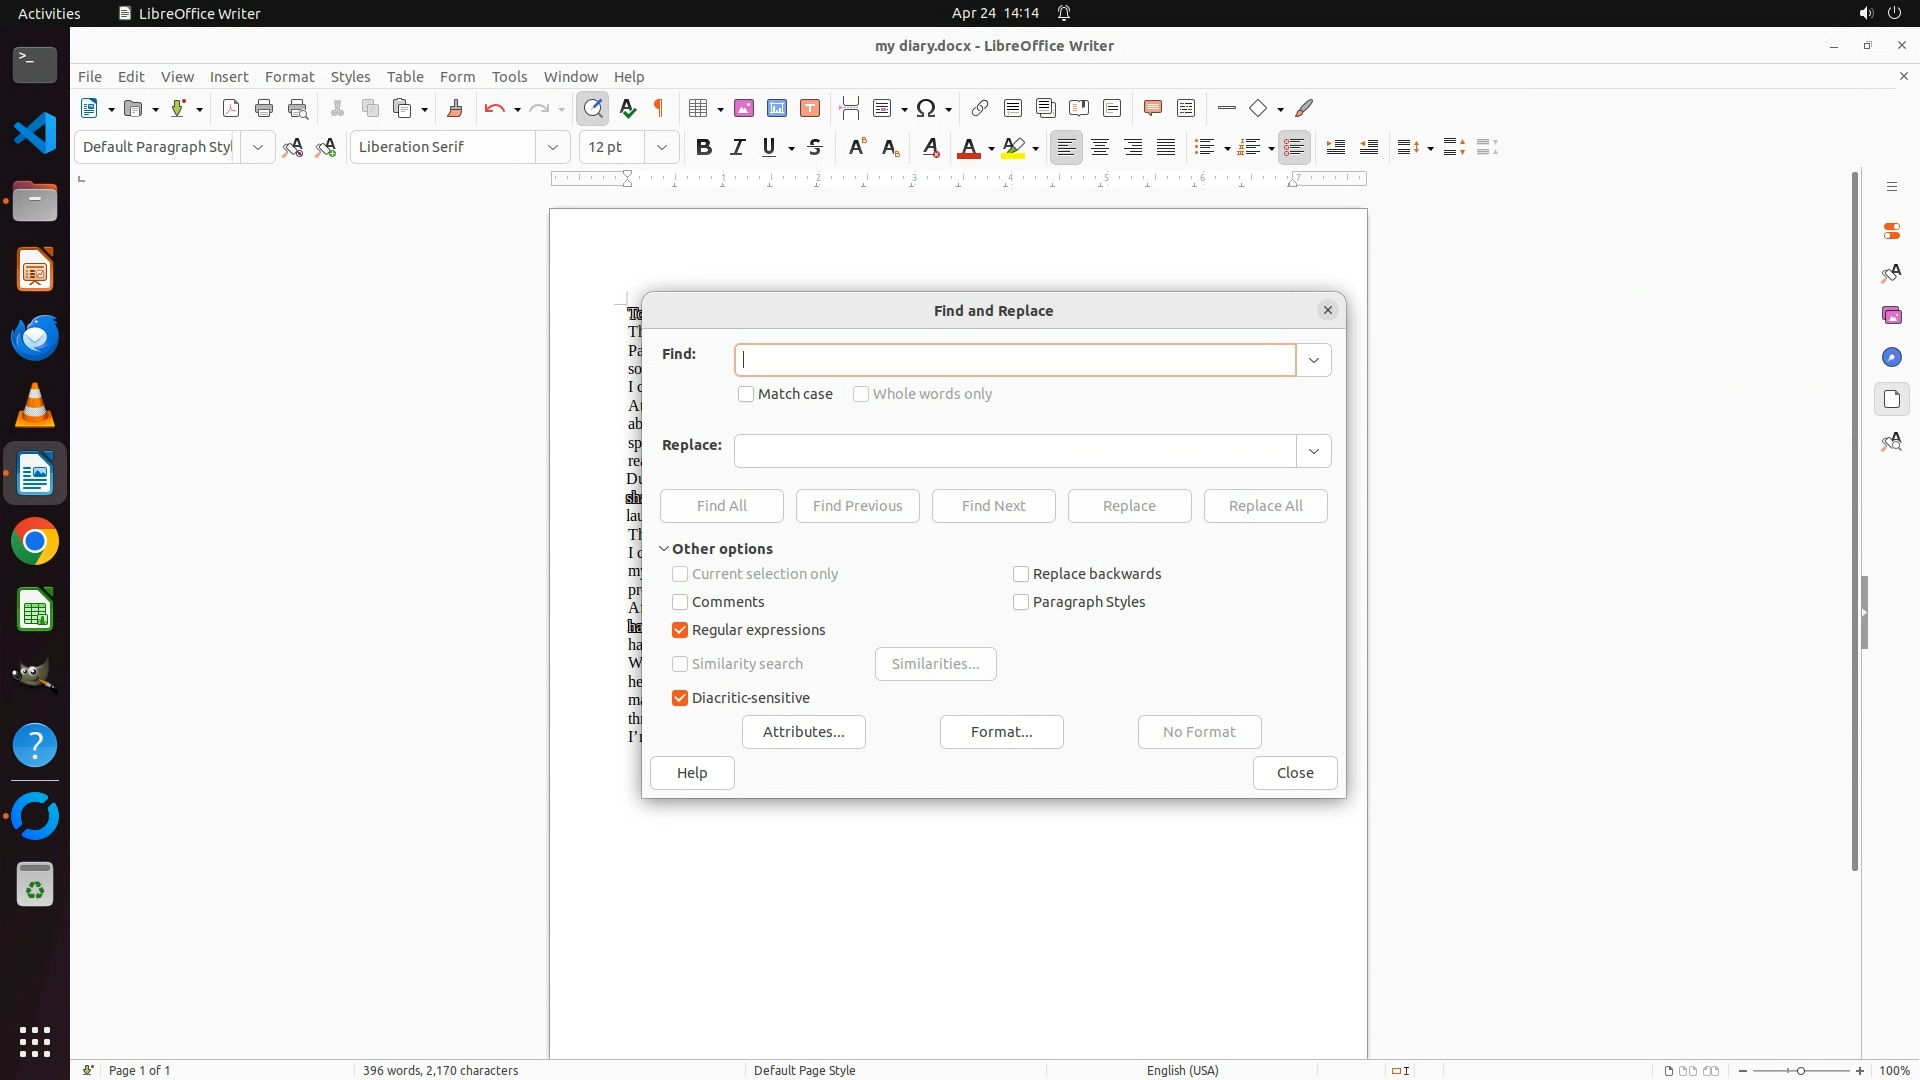The width and height of the screenshot is (1920, 1080).
Task: Click the Insert Hyperlink toolbar icon
Action: point(980,108)
